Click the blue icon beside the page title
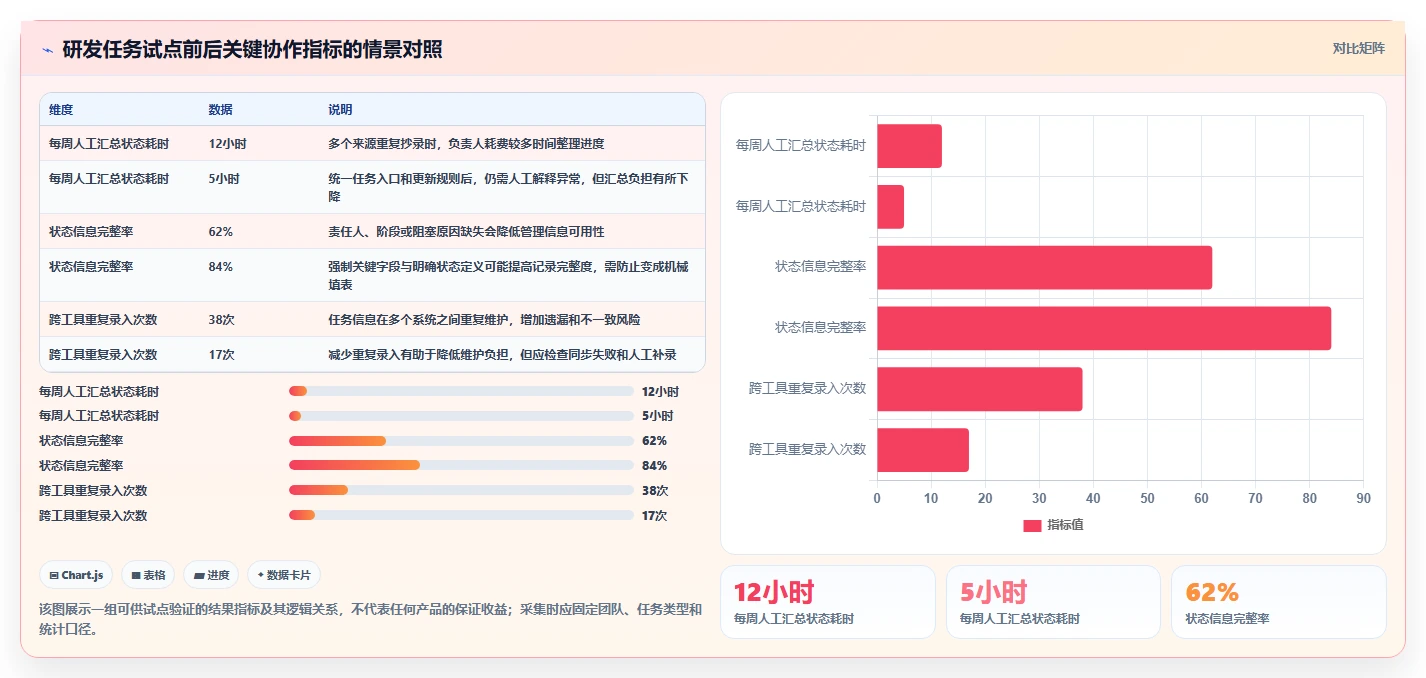The width and height of the screenshot is (1426, 678). coord(47,50)
